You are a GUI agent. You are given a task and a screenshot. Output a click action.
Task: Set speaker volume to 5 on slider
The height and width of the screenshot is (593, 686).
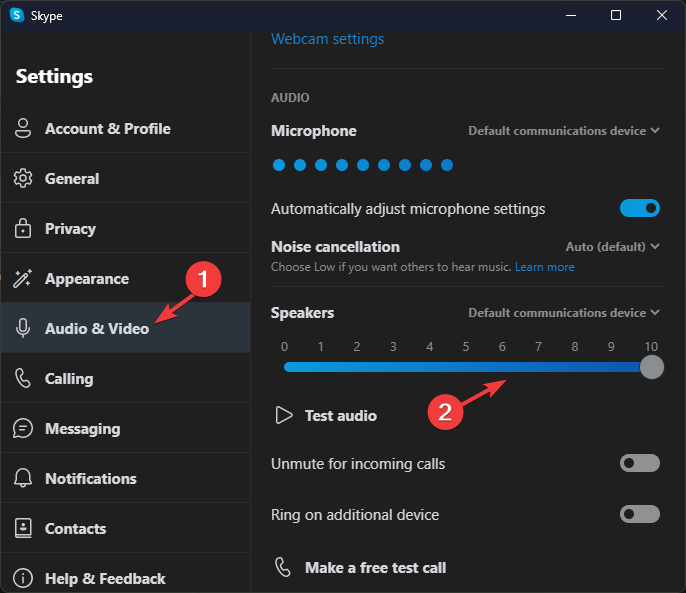(x=466, y=367)
